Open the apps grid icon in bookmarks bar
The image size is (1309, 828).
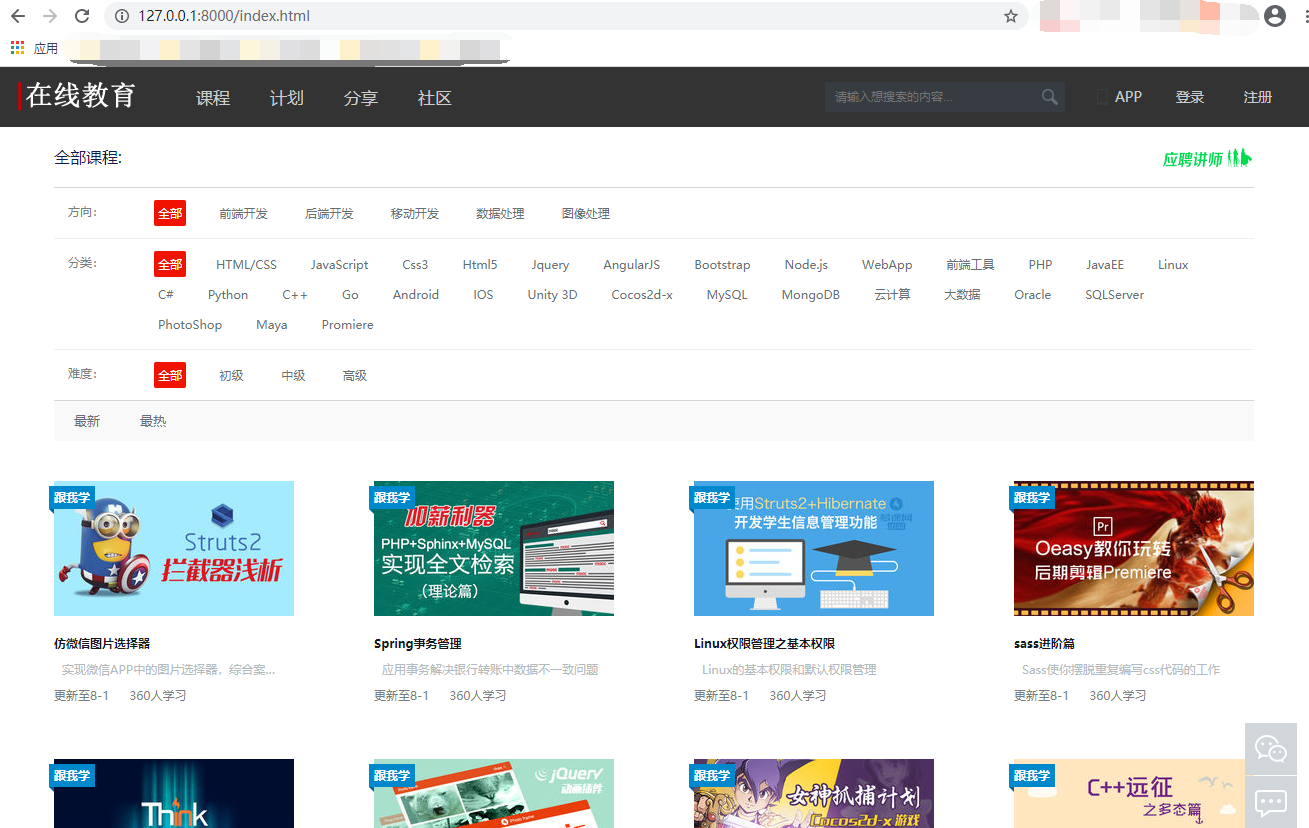[17, 48]
